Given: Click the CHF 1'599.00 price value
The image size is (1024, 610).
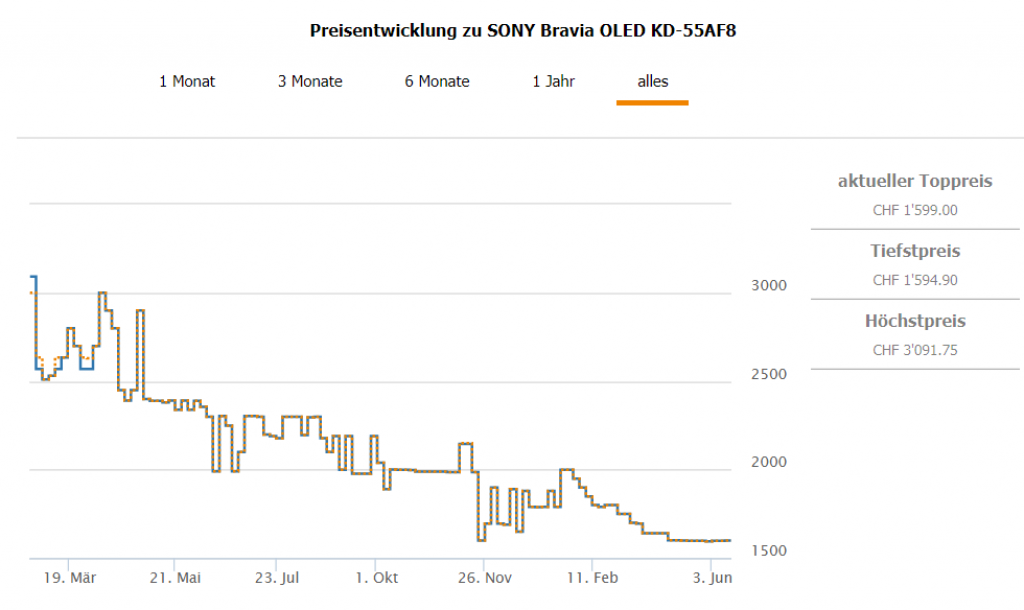Looking at the screenshot, I should [914, 210].
